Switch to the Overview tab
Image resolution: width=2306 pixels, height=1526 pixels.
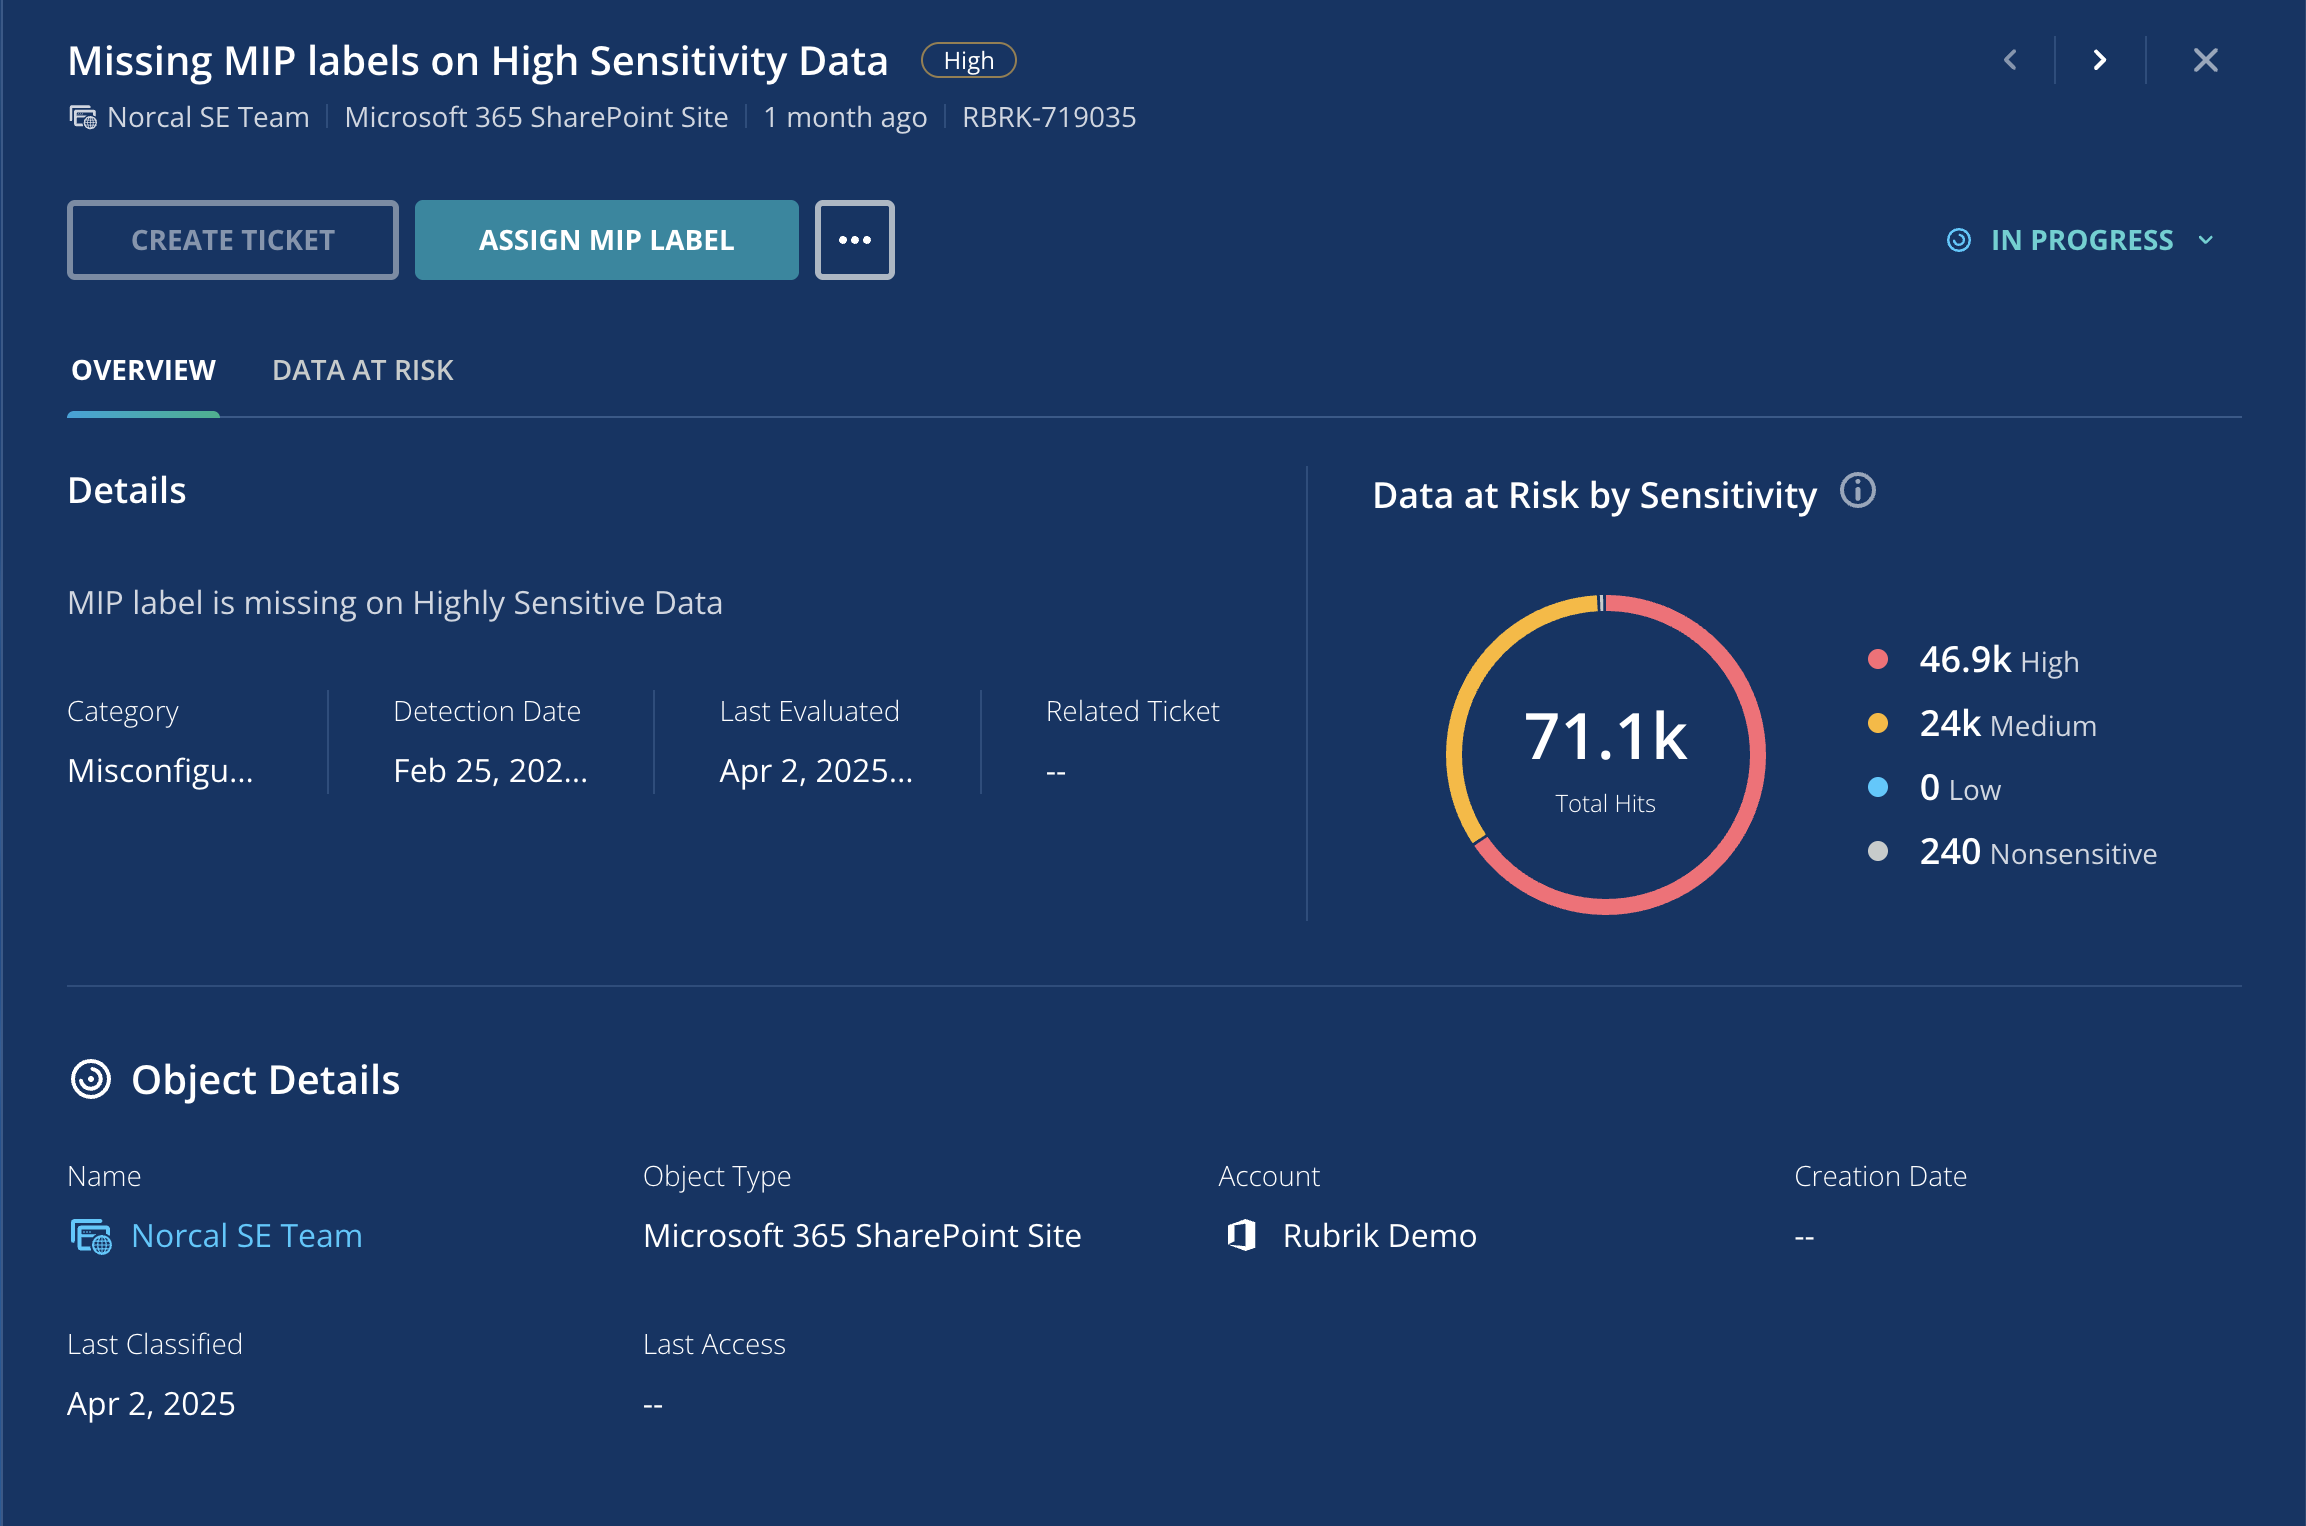point(143,370)
